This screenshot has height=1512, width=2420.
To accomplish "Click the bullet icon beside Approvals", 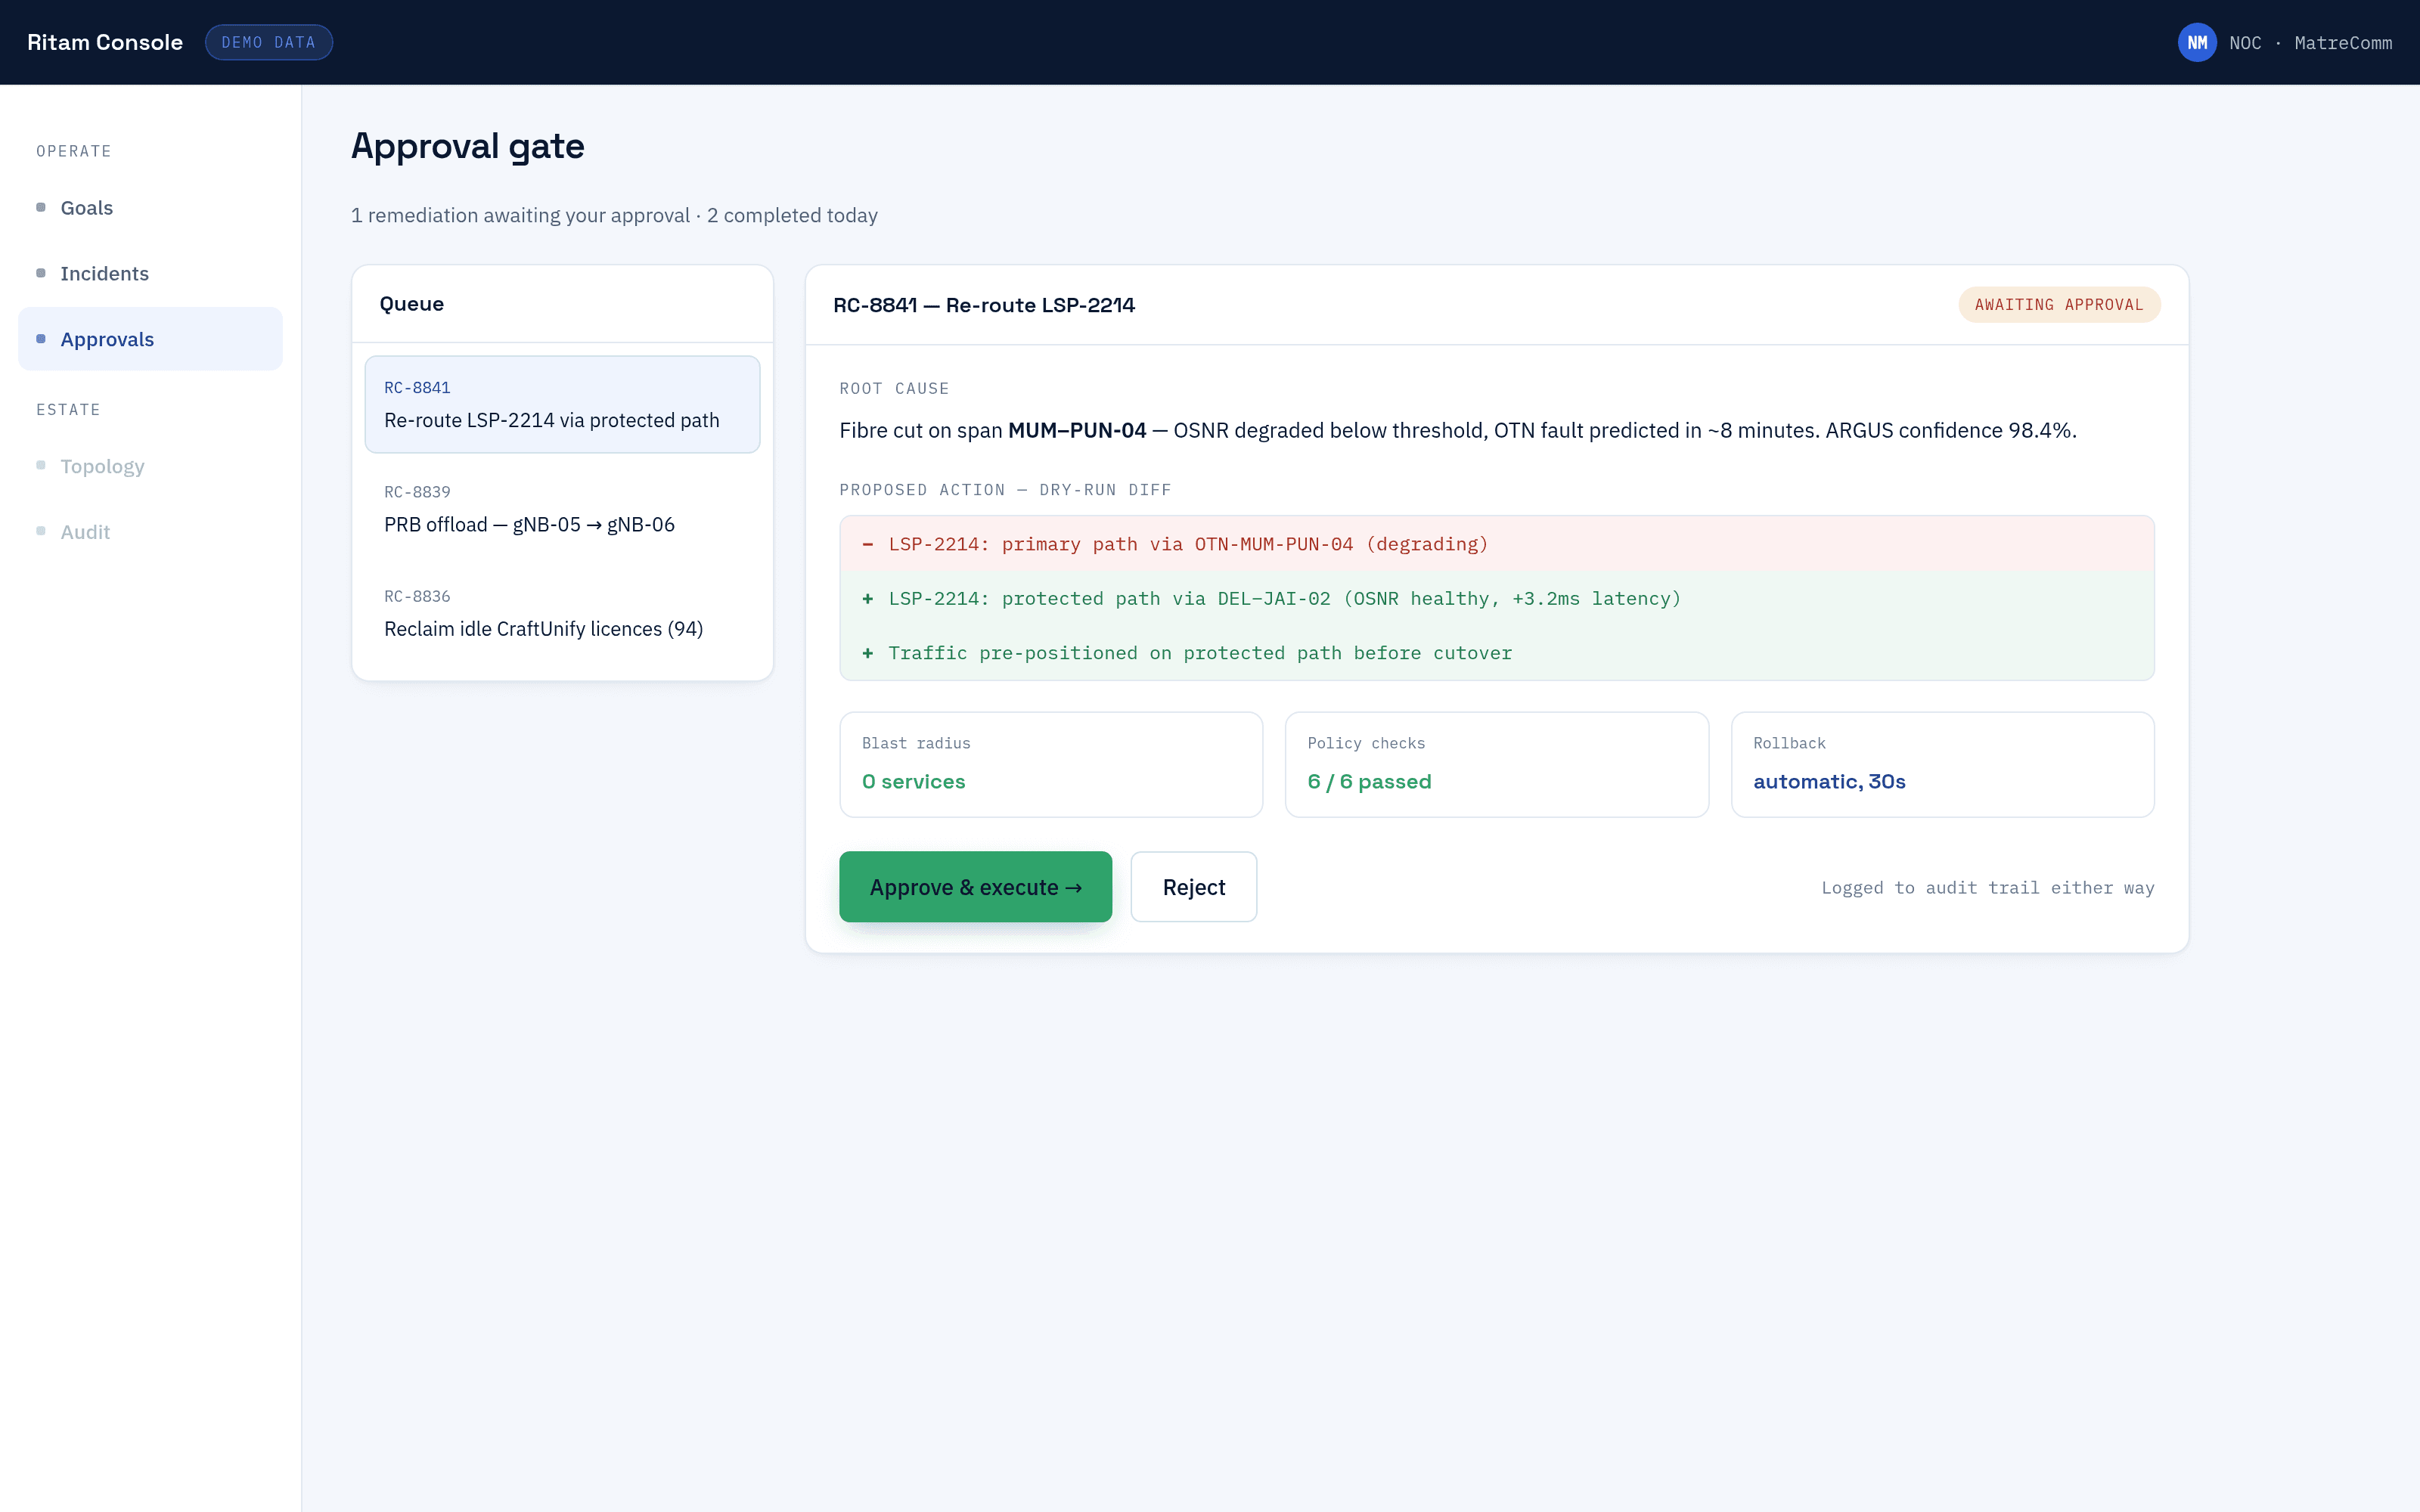I will (41, 339).
